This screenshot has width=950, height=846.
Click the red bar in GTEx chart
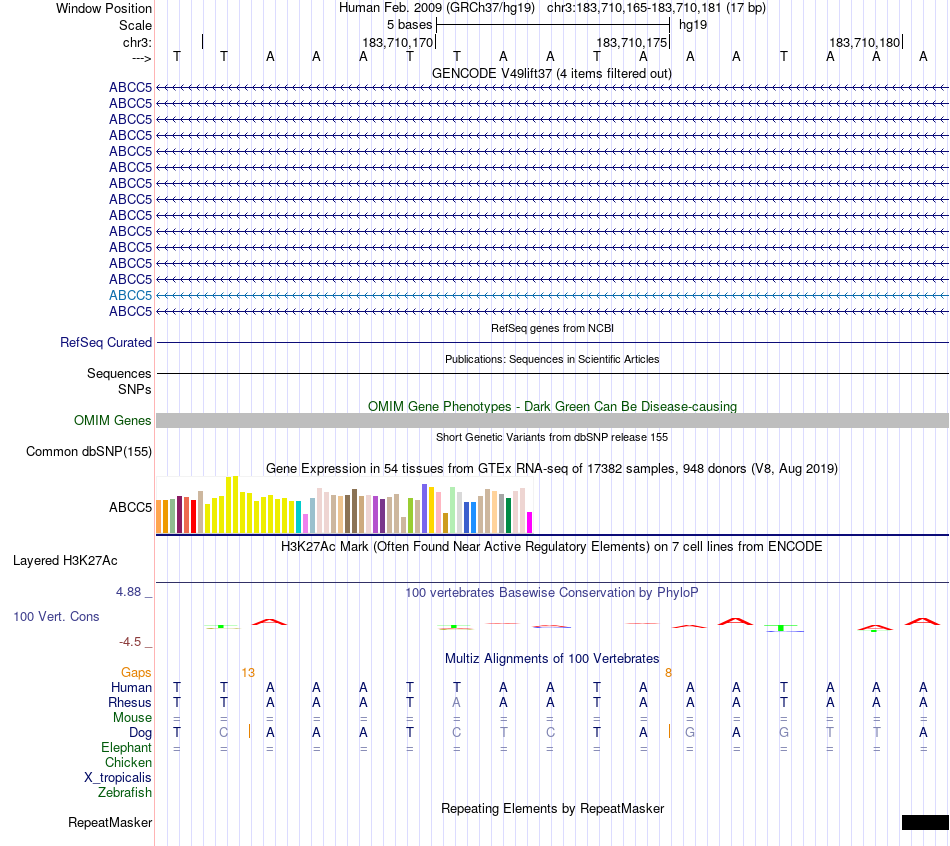[x=193, y=516]
